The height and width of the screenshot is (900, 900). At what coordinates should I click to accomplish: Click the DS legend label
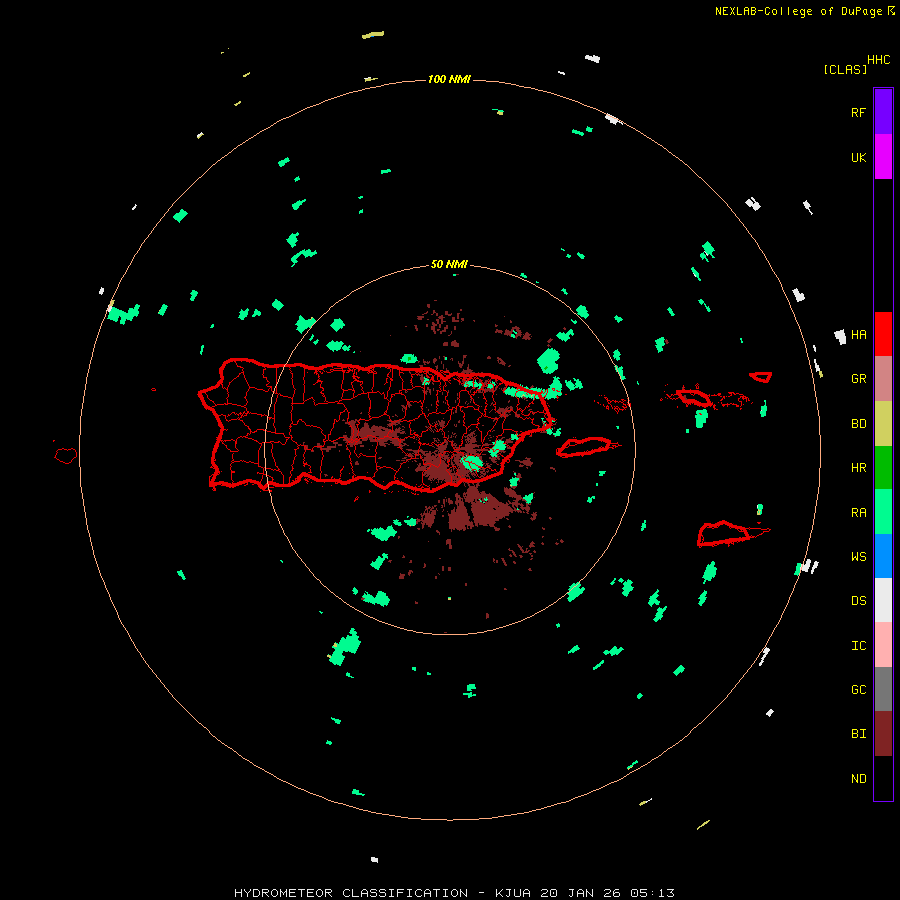coord(858,601)
